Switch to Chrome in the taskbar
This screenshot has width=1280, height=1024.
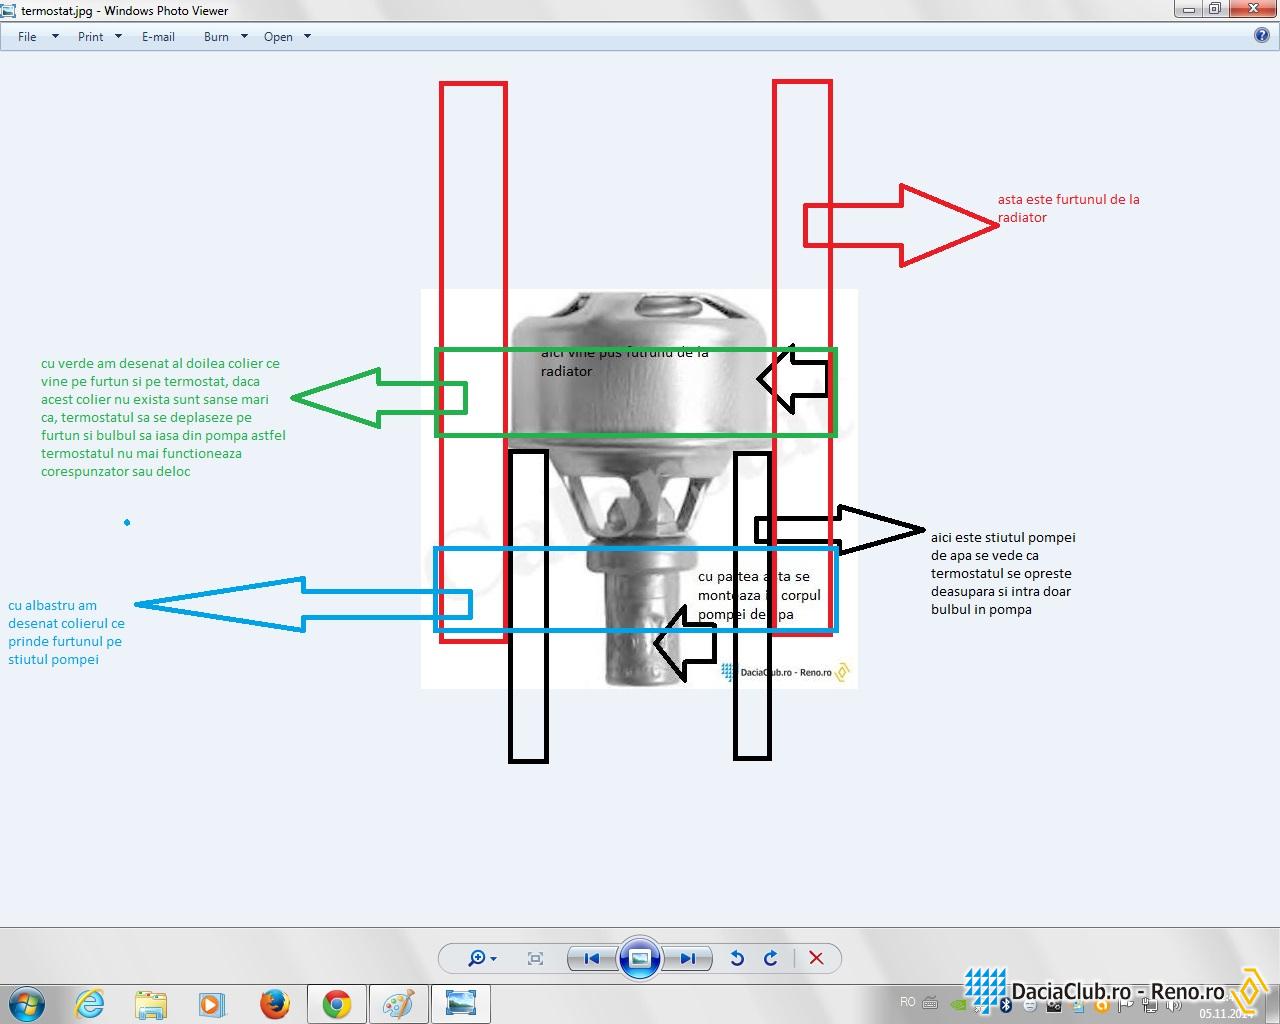(337, 1004)
